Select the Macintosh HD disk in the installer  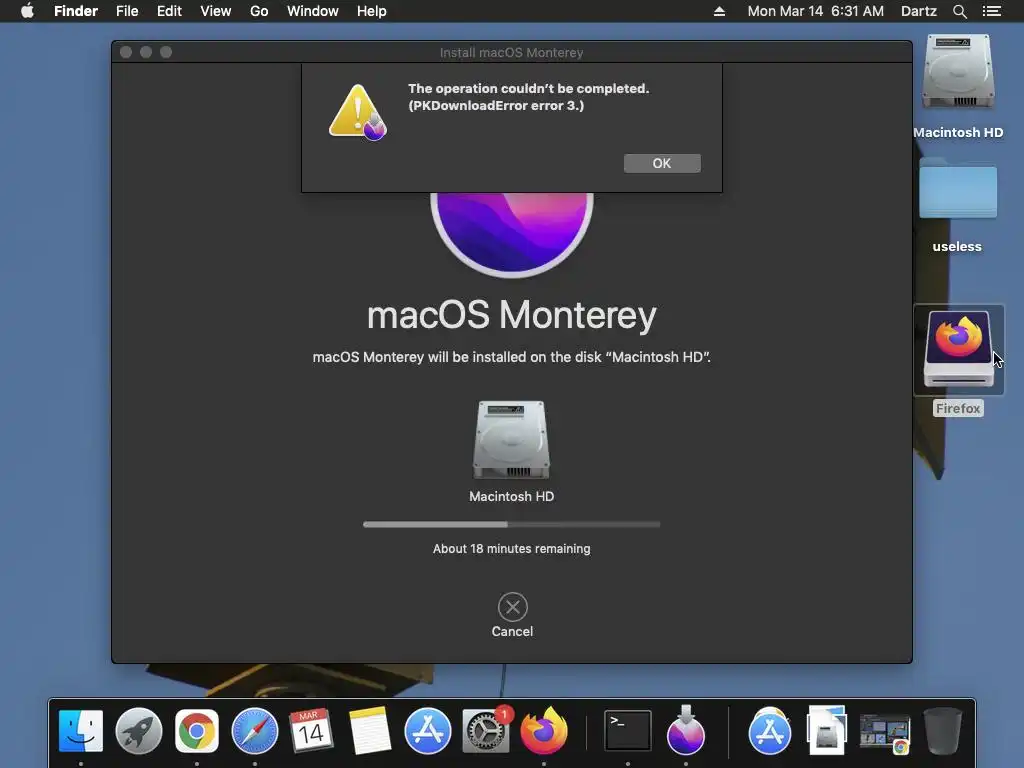click(511, 440)
